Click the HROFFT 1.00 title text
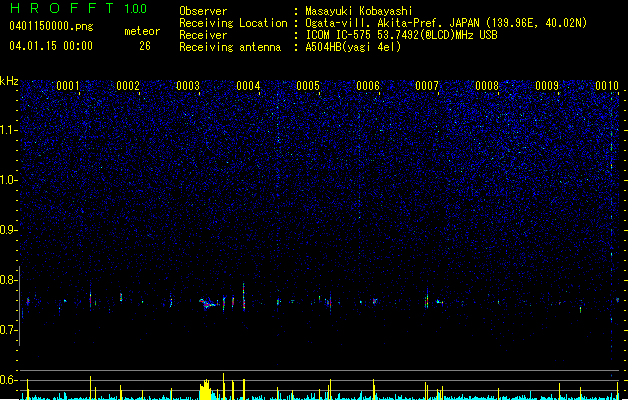This screenshot has height=400, width=629. [x=78, y=8]
